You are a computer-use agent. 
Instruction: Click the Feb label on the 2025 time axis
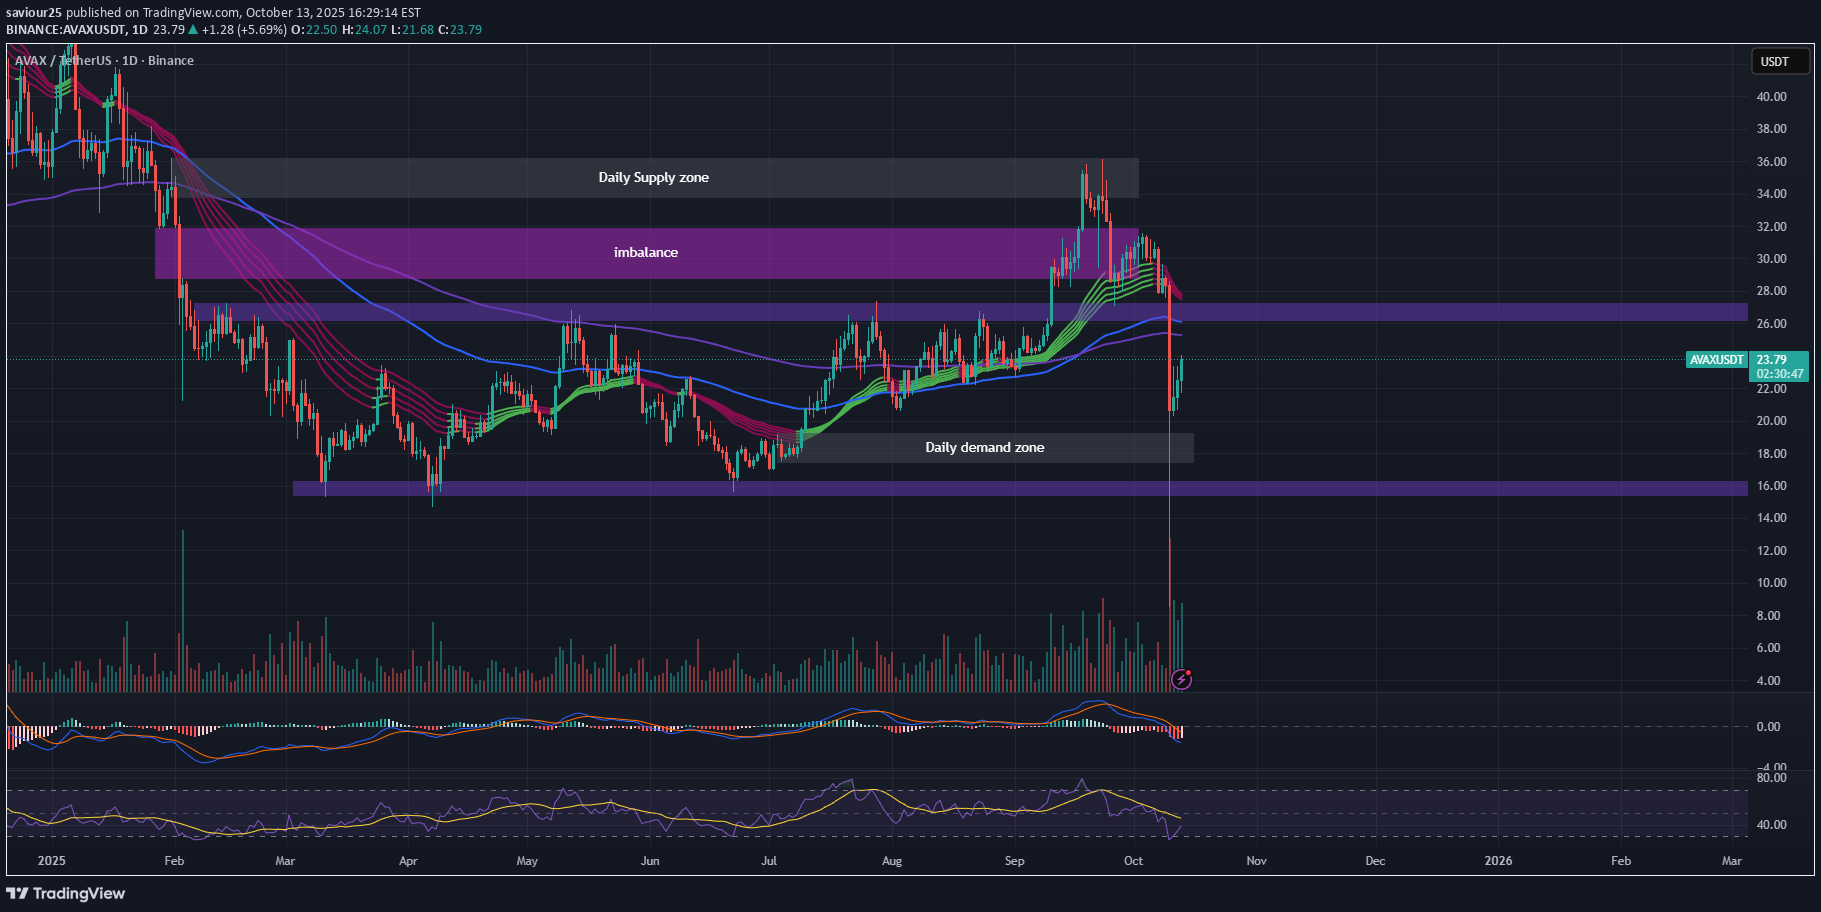point(174,861)
